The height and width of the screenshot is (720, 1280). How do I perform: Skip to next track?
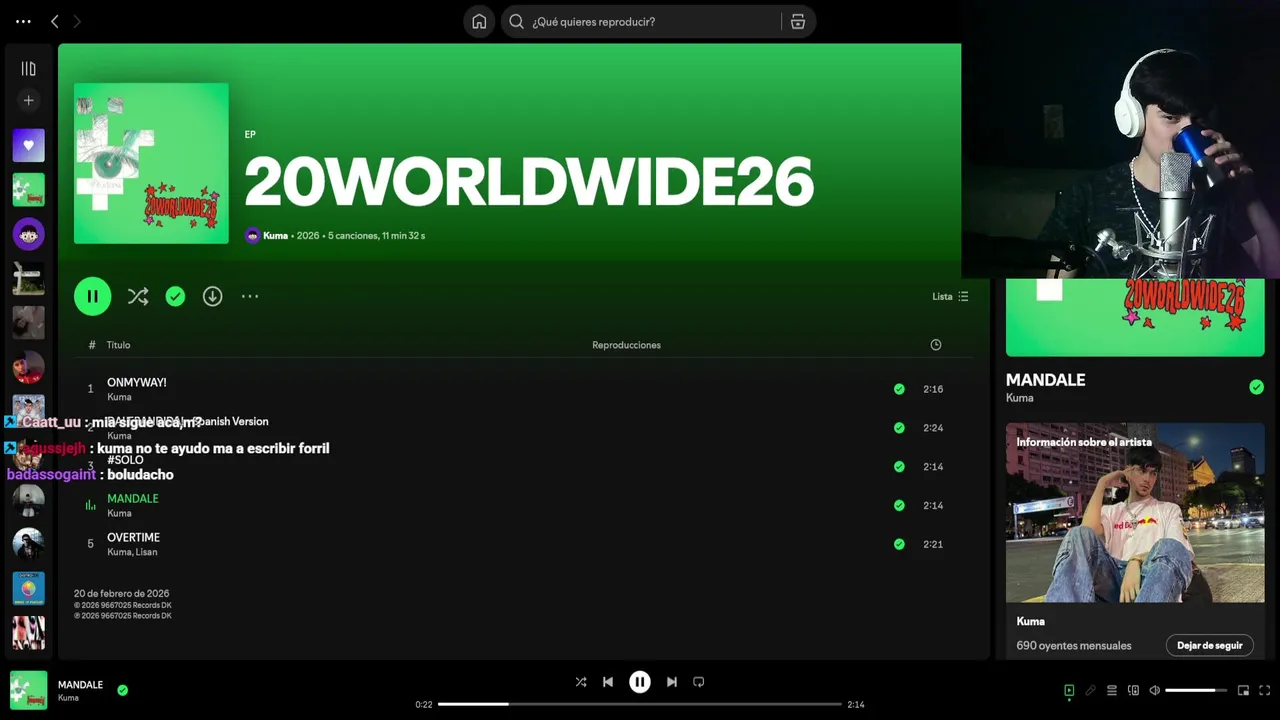(x=672, y=682)
